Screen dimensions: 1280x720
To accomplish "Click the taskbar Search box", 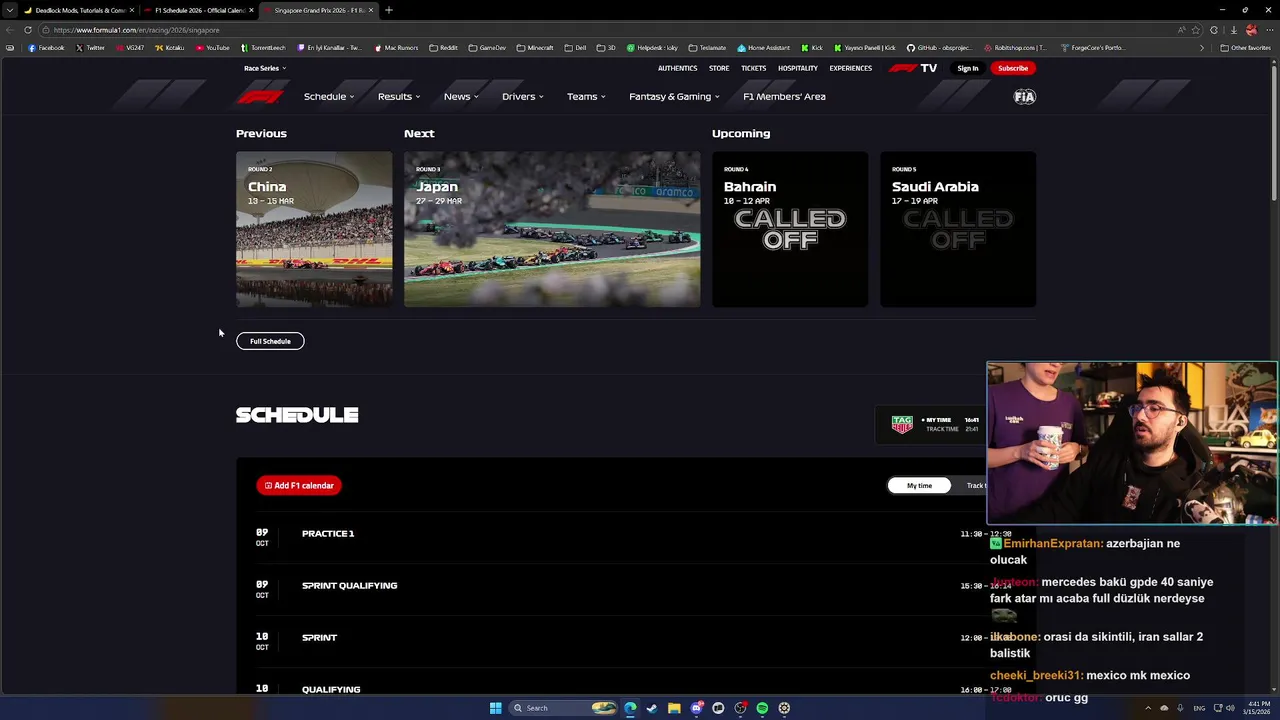I will (x=564, y=708).
